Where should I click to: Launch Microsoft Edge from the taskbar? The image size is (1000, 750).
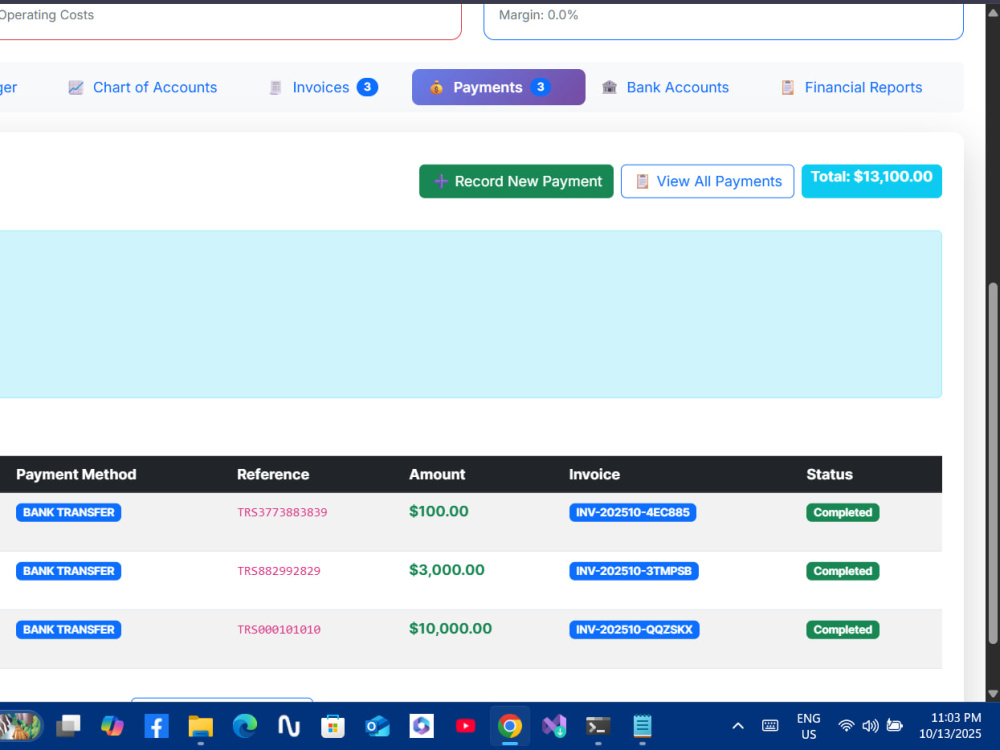click(244, 726)
